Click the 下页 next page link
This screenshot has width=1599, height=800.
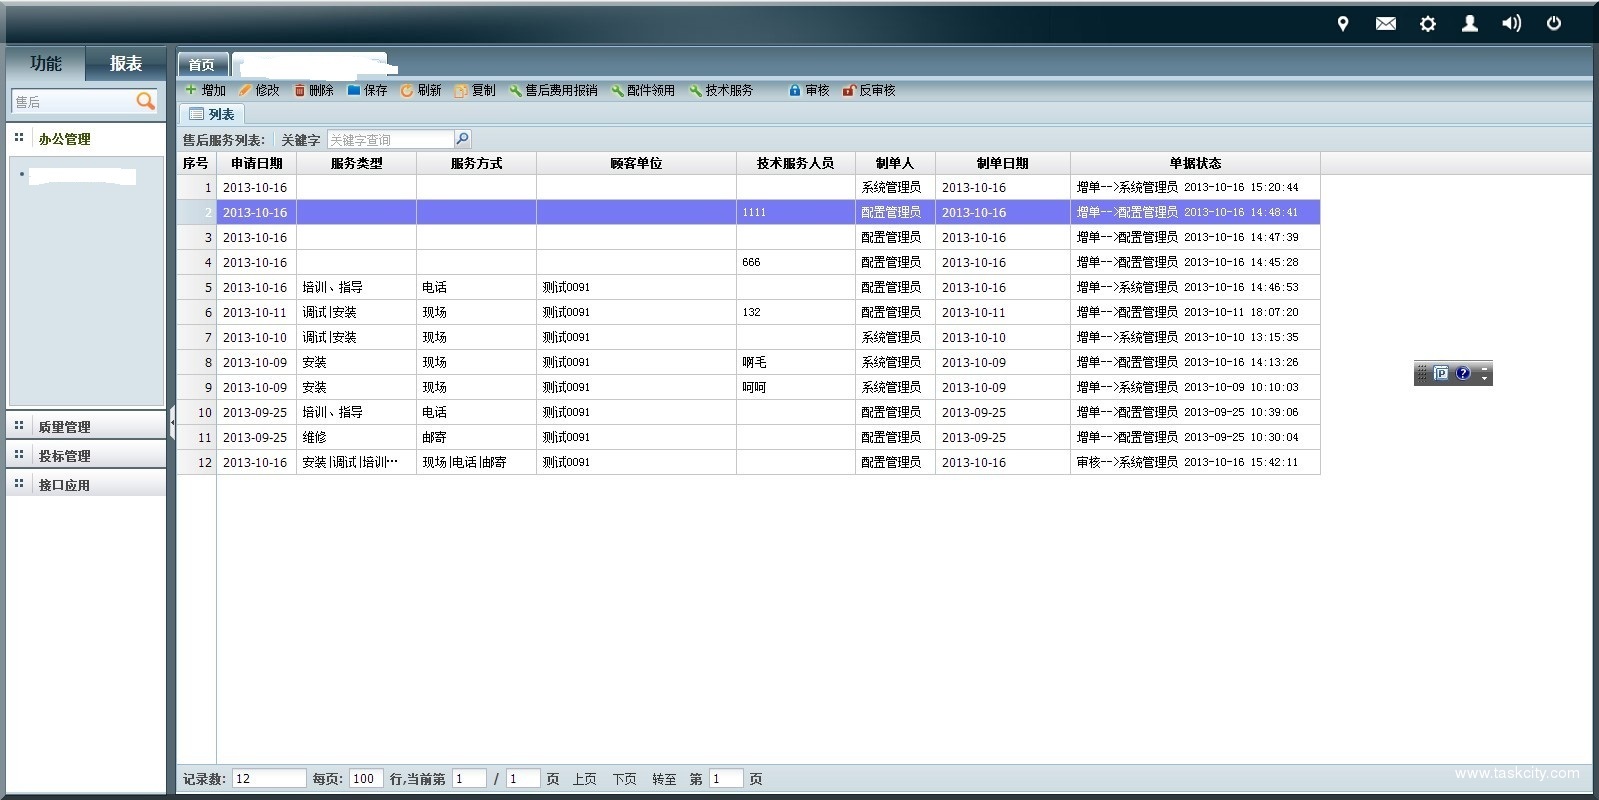tap(624, 779)
